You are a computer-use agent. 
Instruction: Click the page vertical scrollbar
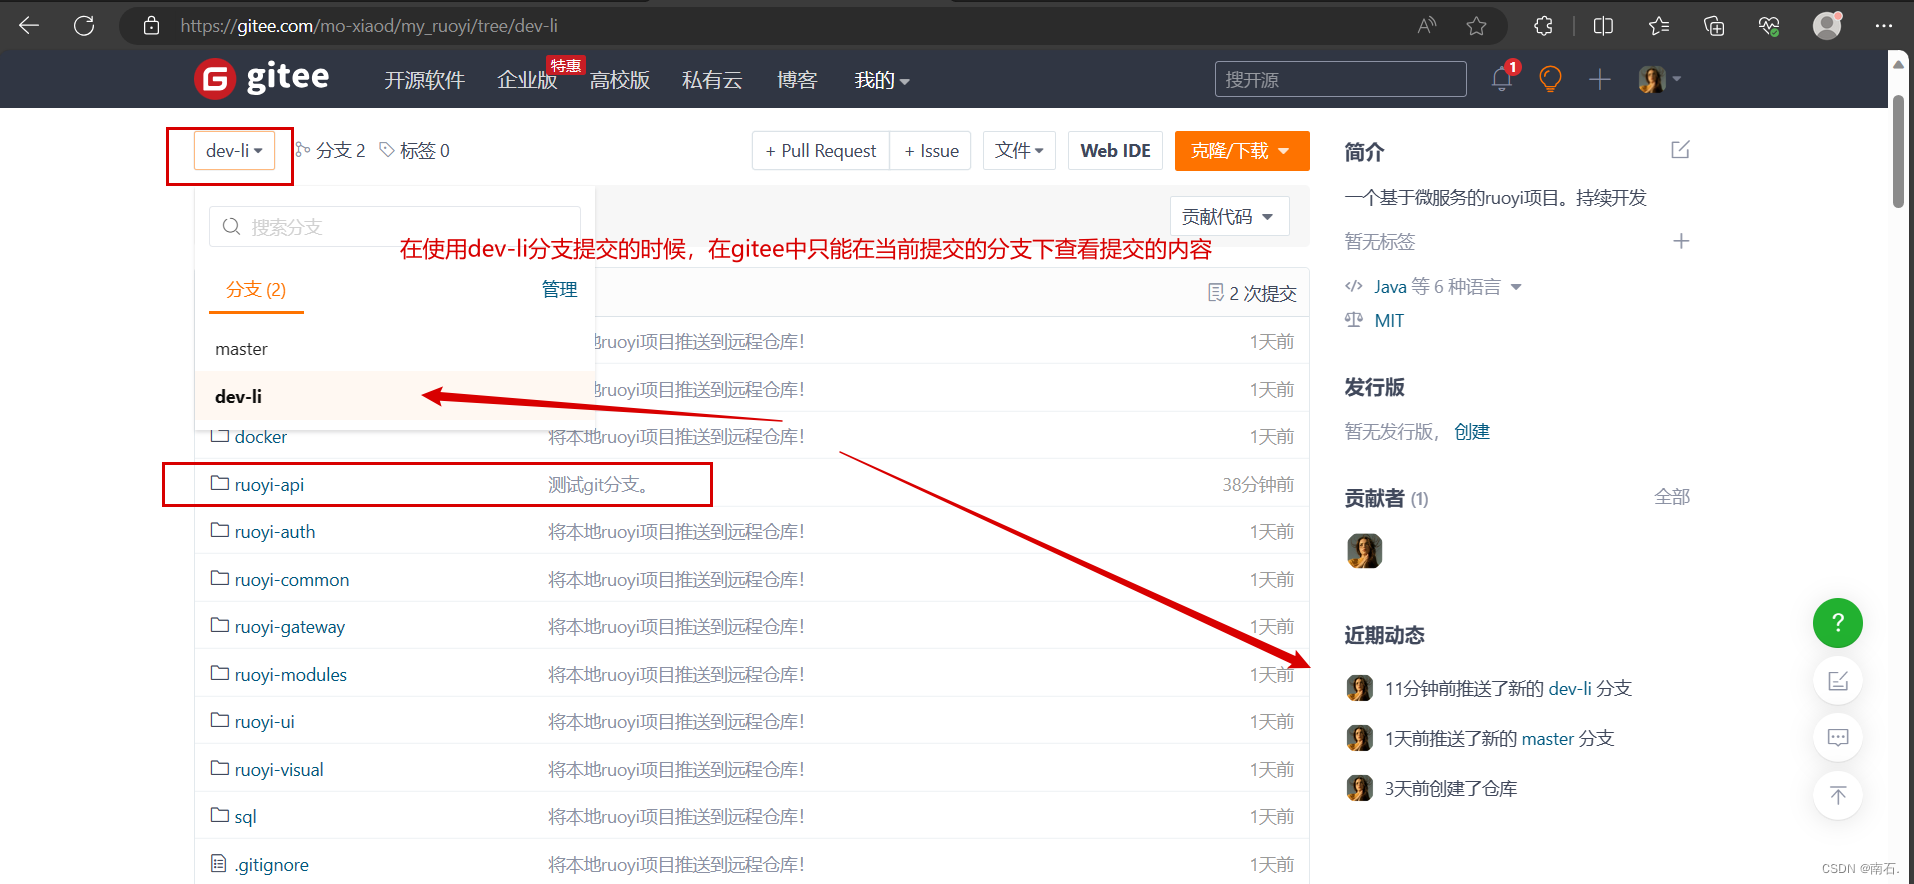1898,150
